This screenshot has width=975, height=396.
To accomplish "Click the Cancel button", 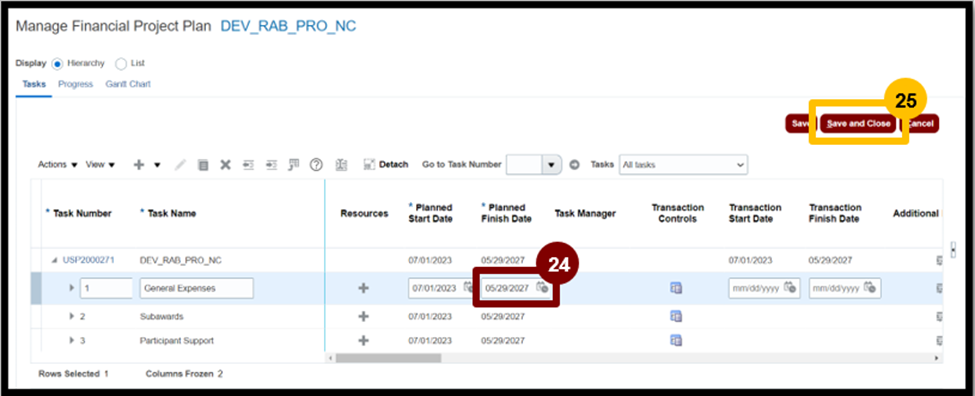I will click(921, 124).
